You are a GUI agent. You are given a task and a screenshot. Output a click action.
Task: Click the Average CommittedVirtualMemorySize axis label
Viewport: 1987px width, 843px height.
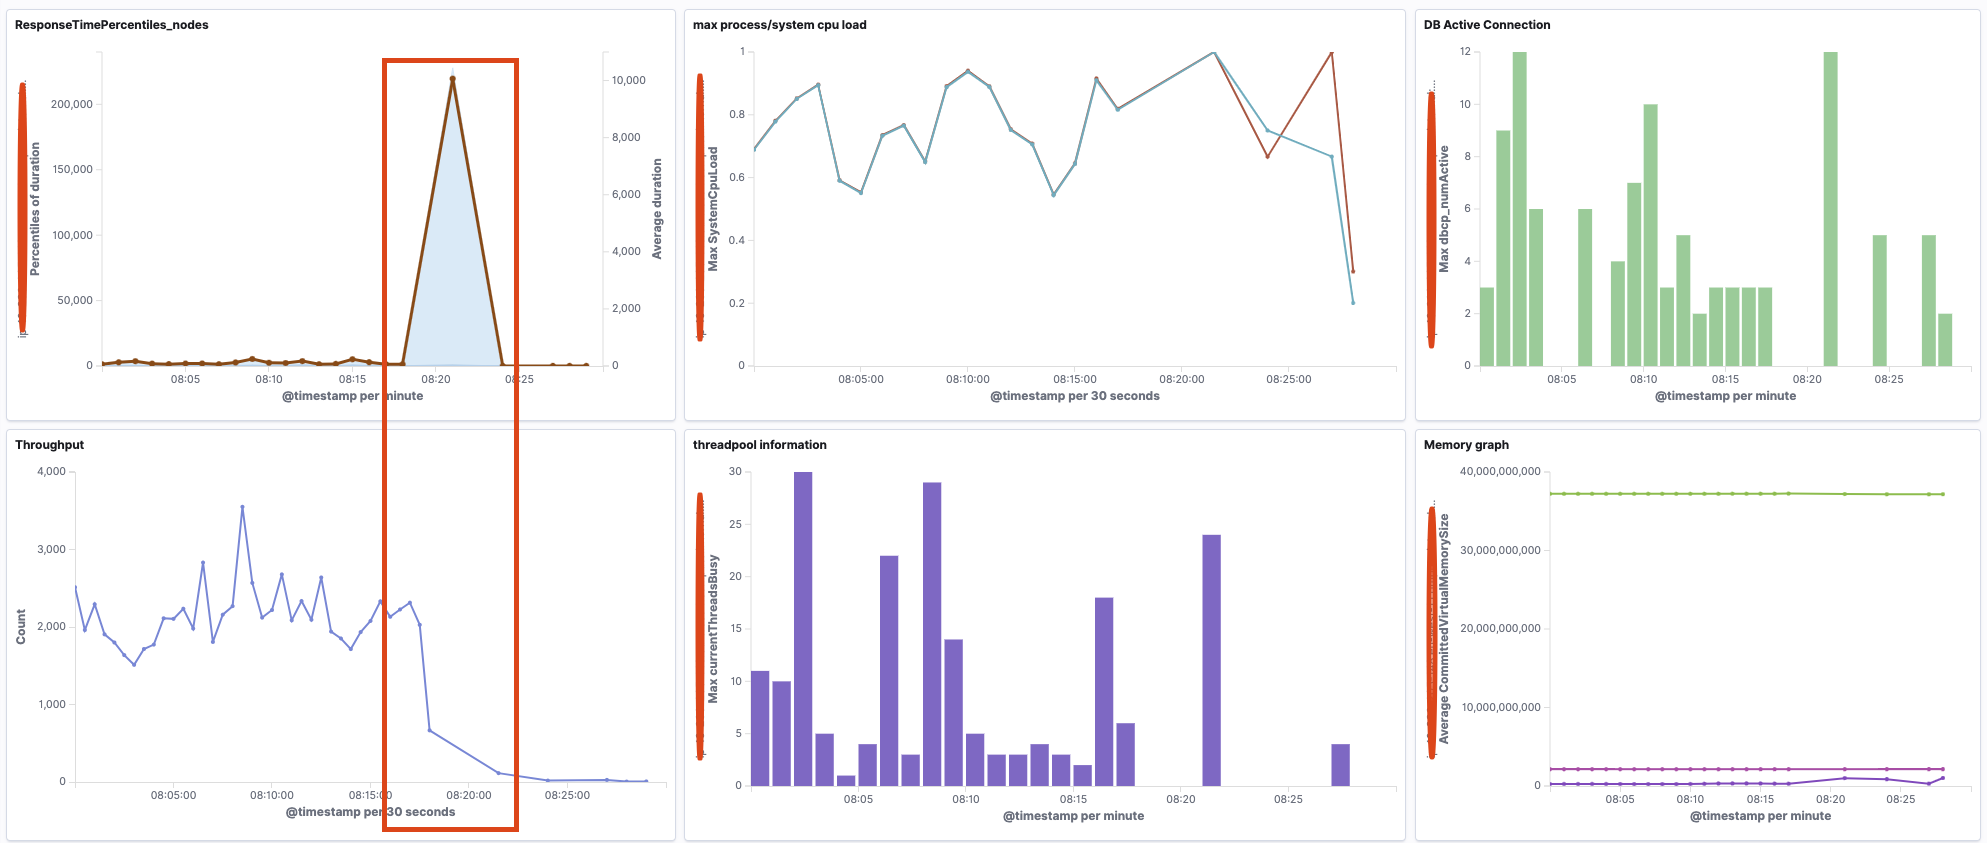(1443, 629)
